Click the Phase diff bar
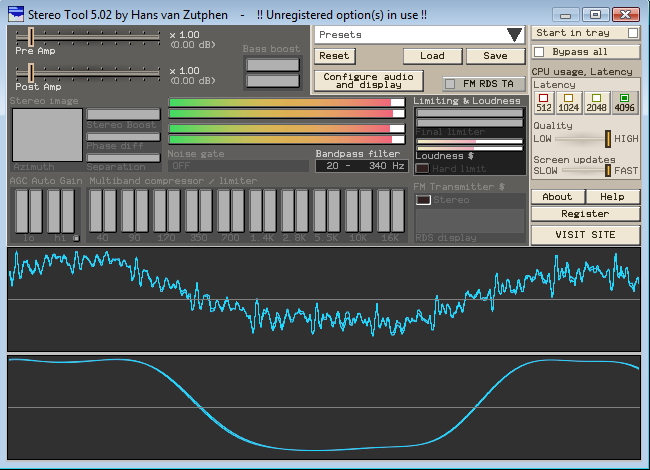Screen dimensions: 650x470 [123, 137]
